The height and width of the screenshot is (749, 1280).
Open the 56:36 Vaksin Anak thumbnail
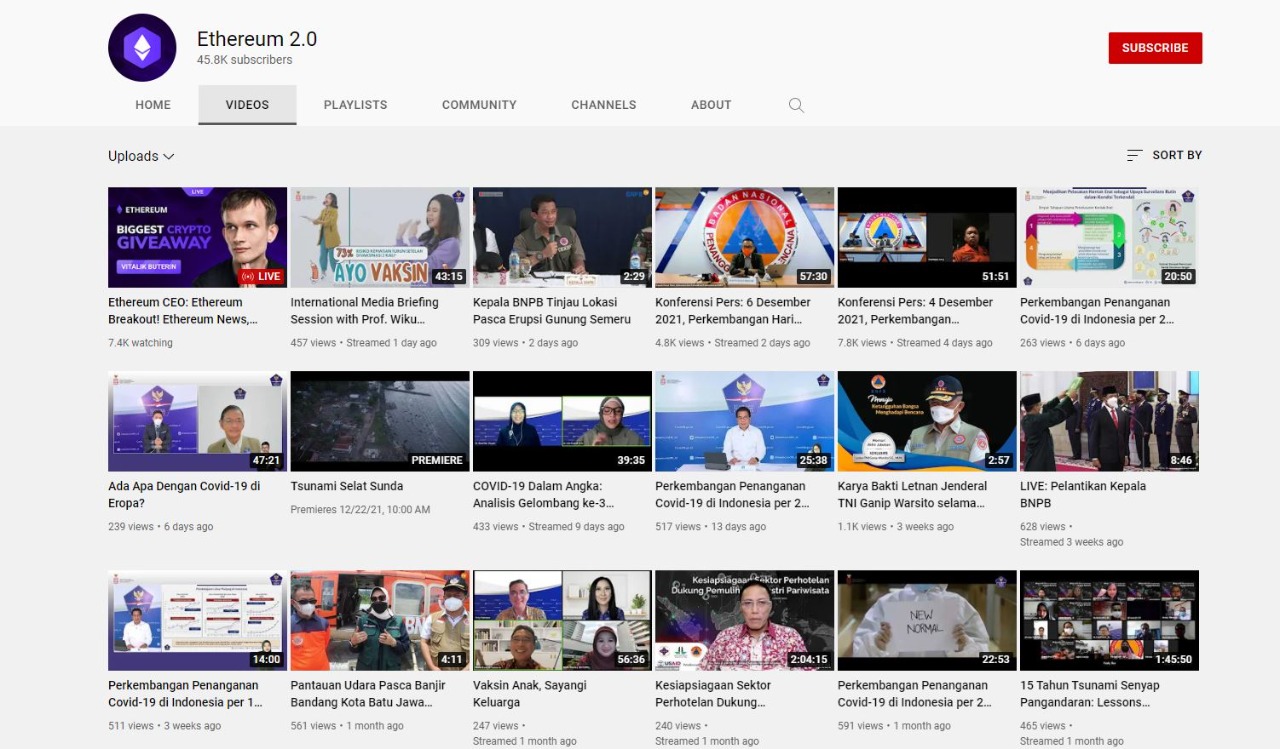(562, 620)
